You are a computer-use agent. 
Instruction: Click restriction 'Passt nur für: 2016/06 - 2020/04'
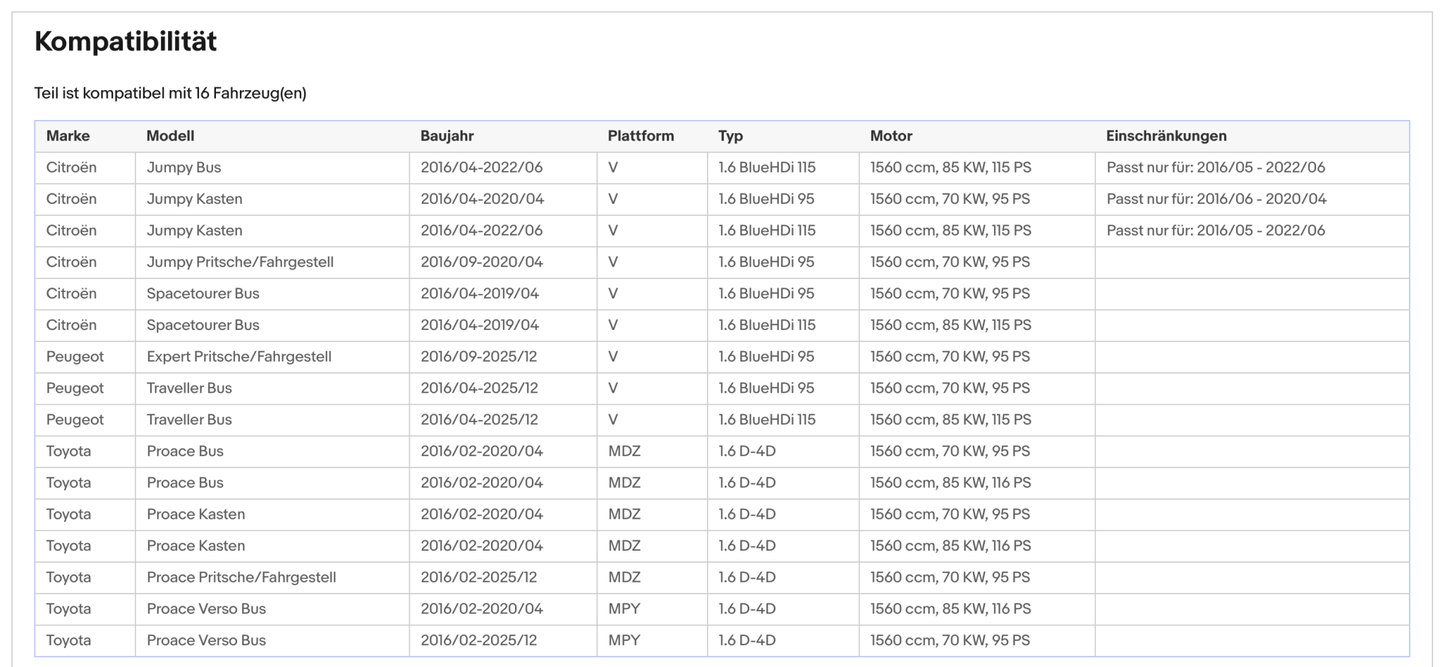[1216, 199]
